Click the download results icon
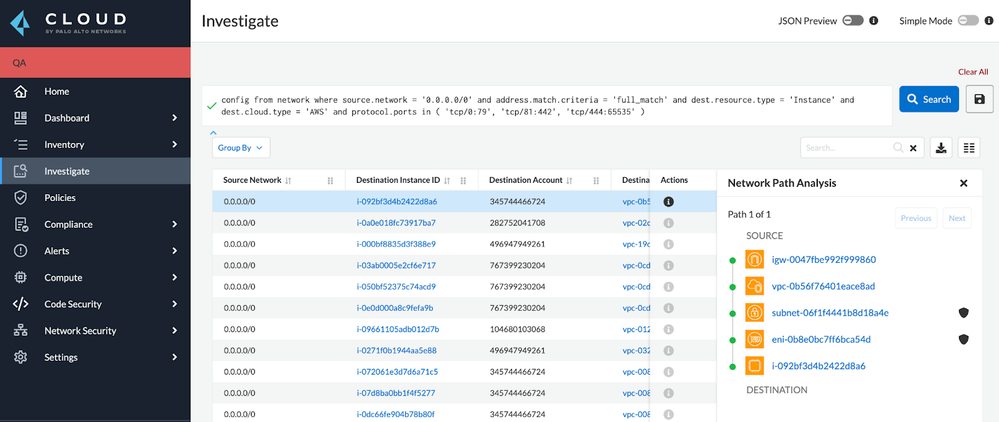999x422 pixels. [x=941, y=148]
